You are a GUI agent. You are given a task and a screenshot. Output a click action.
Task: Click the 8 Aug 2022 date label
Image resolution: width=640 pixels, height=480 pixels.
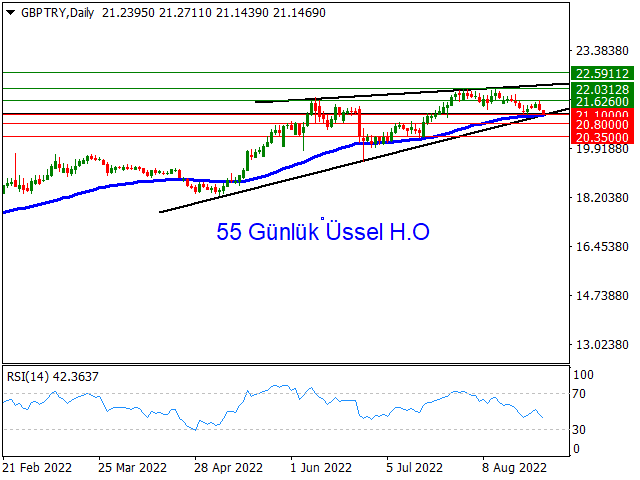pyautogui.click(x=514, y=467)
